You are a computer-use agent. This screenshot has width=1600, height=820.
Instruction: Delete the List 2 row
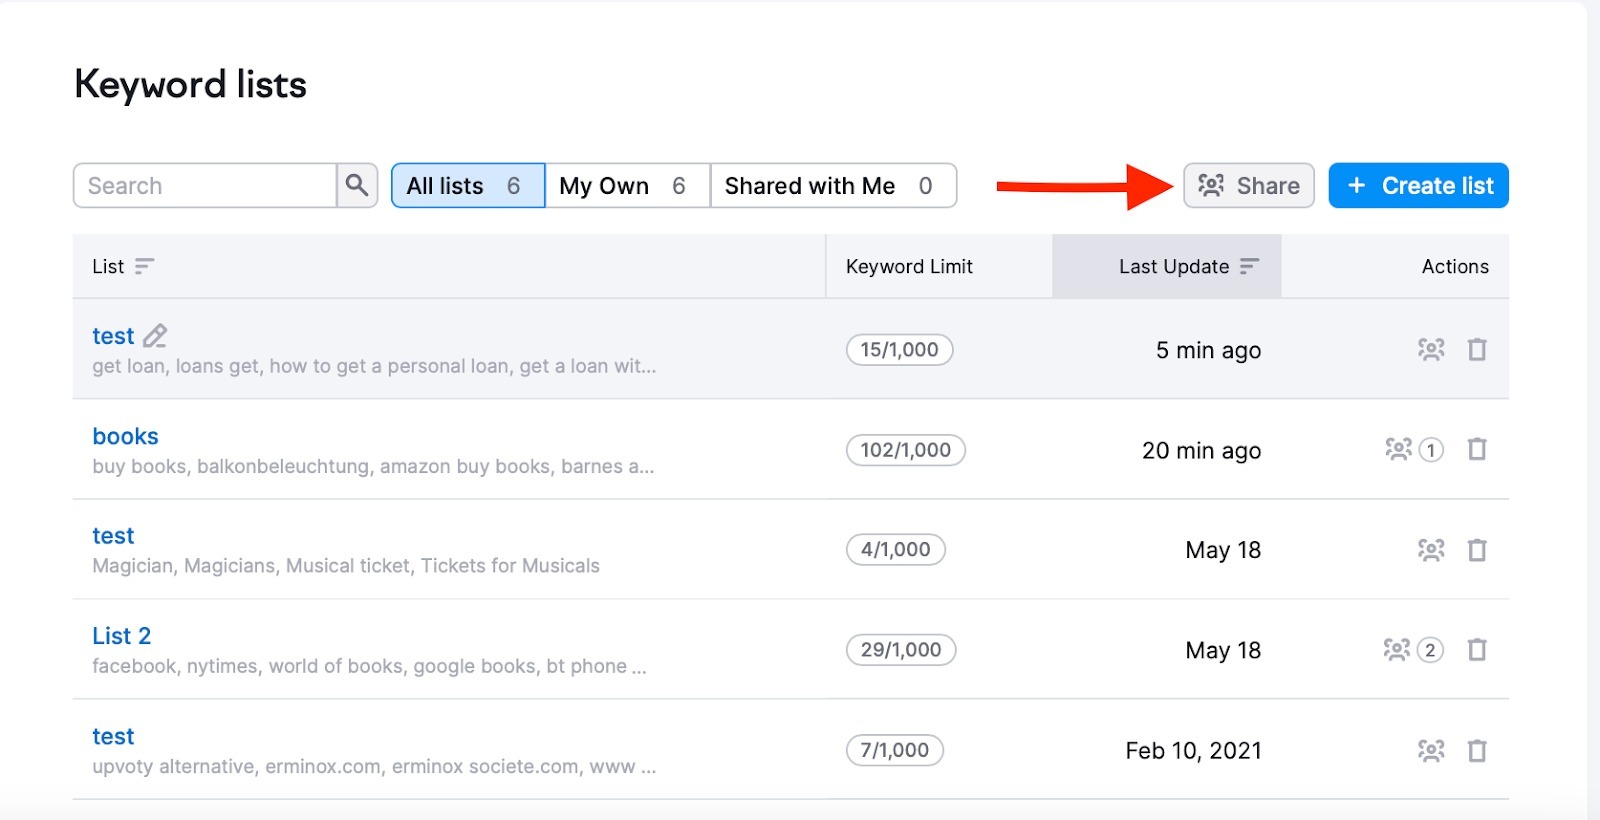tap(1477, 650)
